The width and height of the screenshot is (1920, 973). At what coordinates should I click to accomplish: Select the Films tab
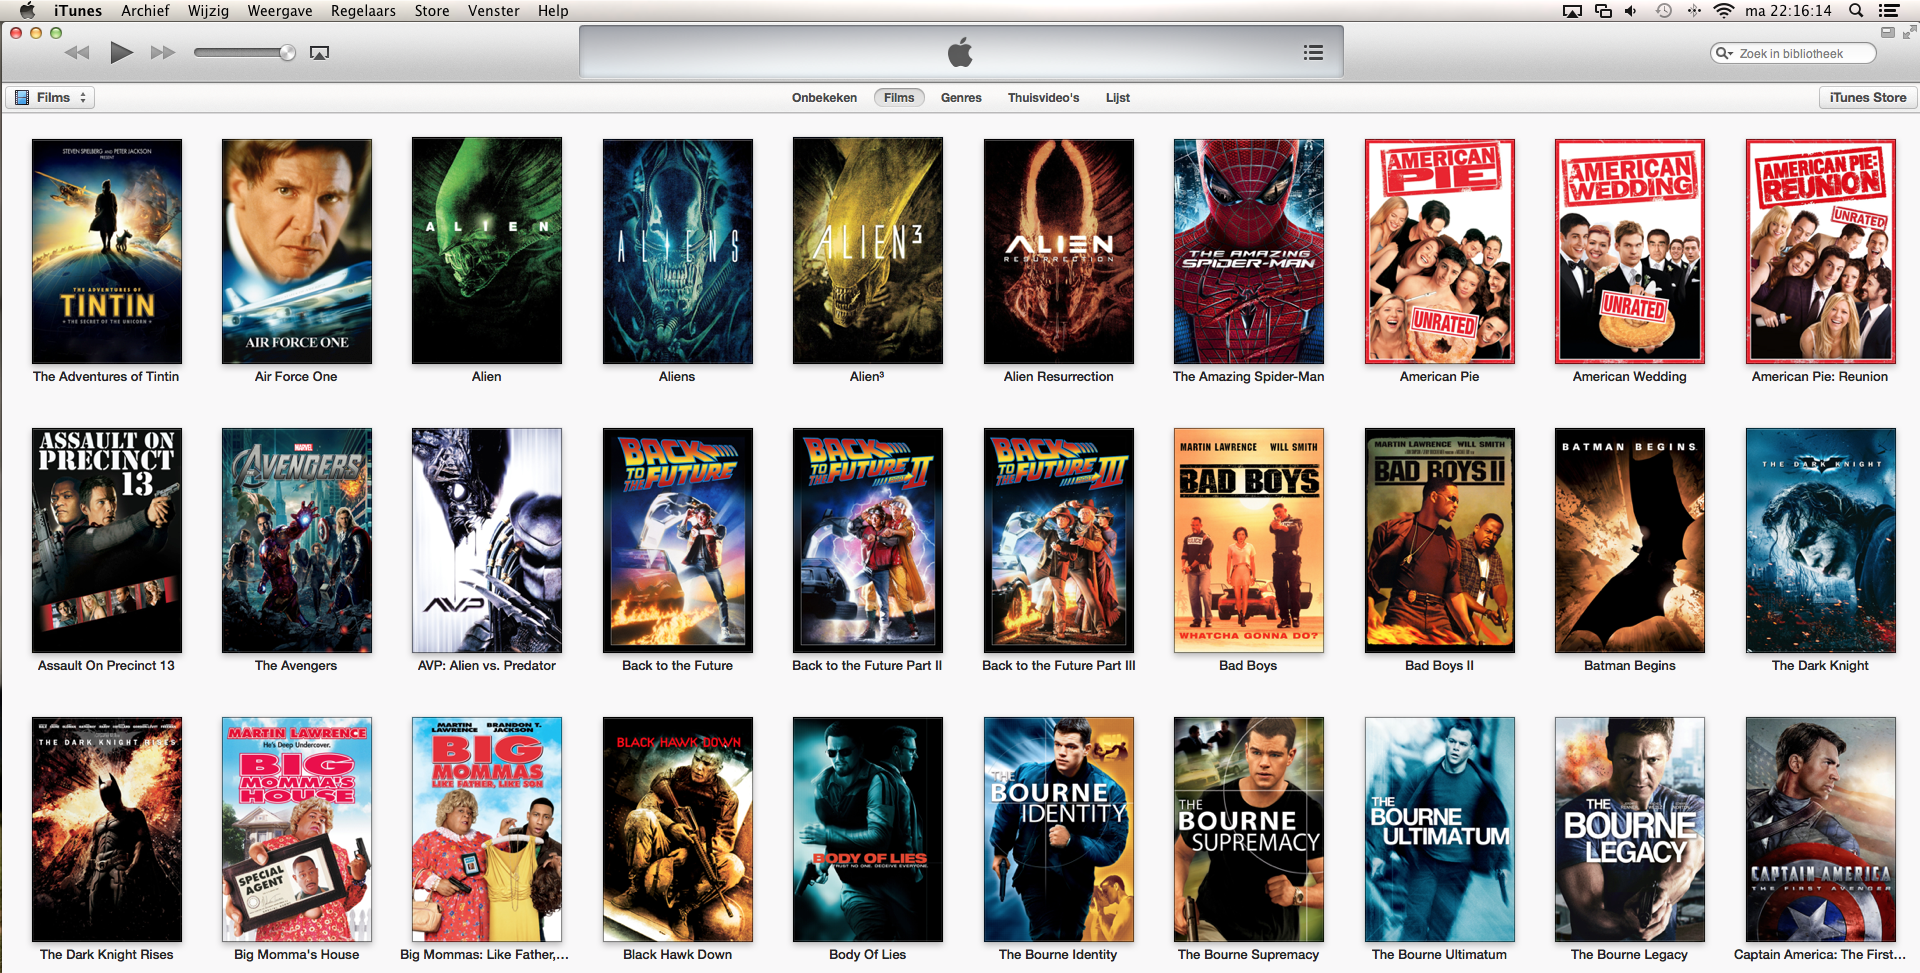(x=899, y=98)
